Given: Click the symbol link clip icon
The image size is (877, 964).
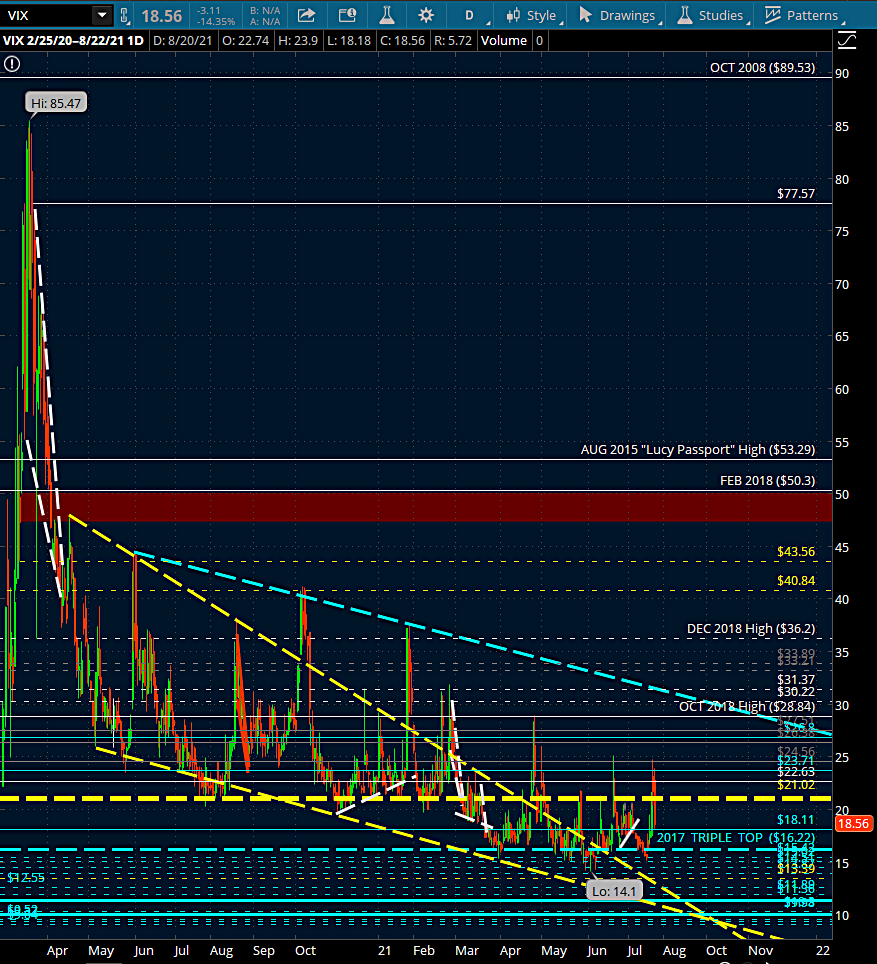Looking at the screenshot, I should click(x=123, y=15).
